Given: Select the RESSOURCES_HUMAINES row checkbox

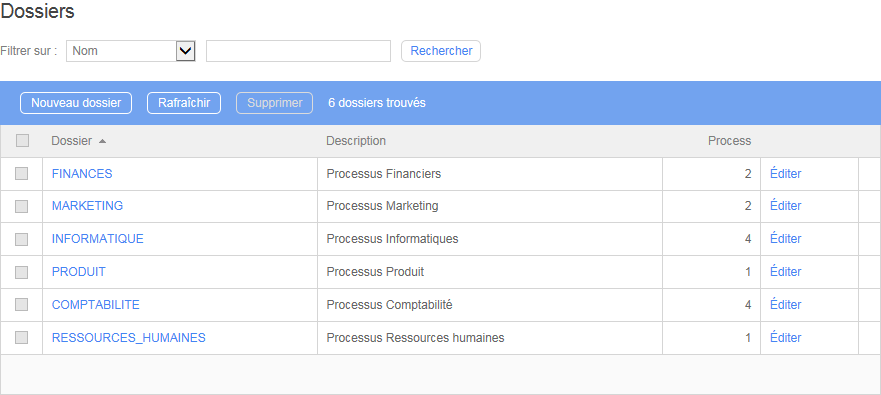Looking at the screenshot, I should (x=21, y=338).
